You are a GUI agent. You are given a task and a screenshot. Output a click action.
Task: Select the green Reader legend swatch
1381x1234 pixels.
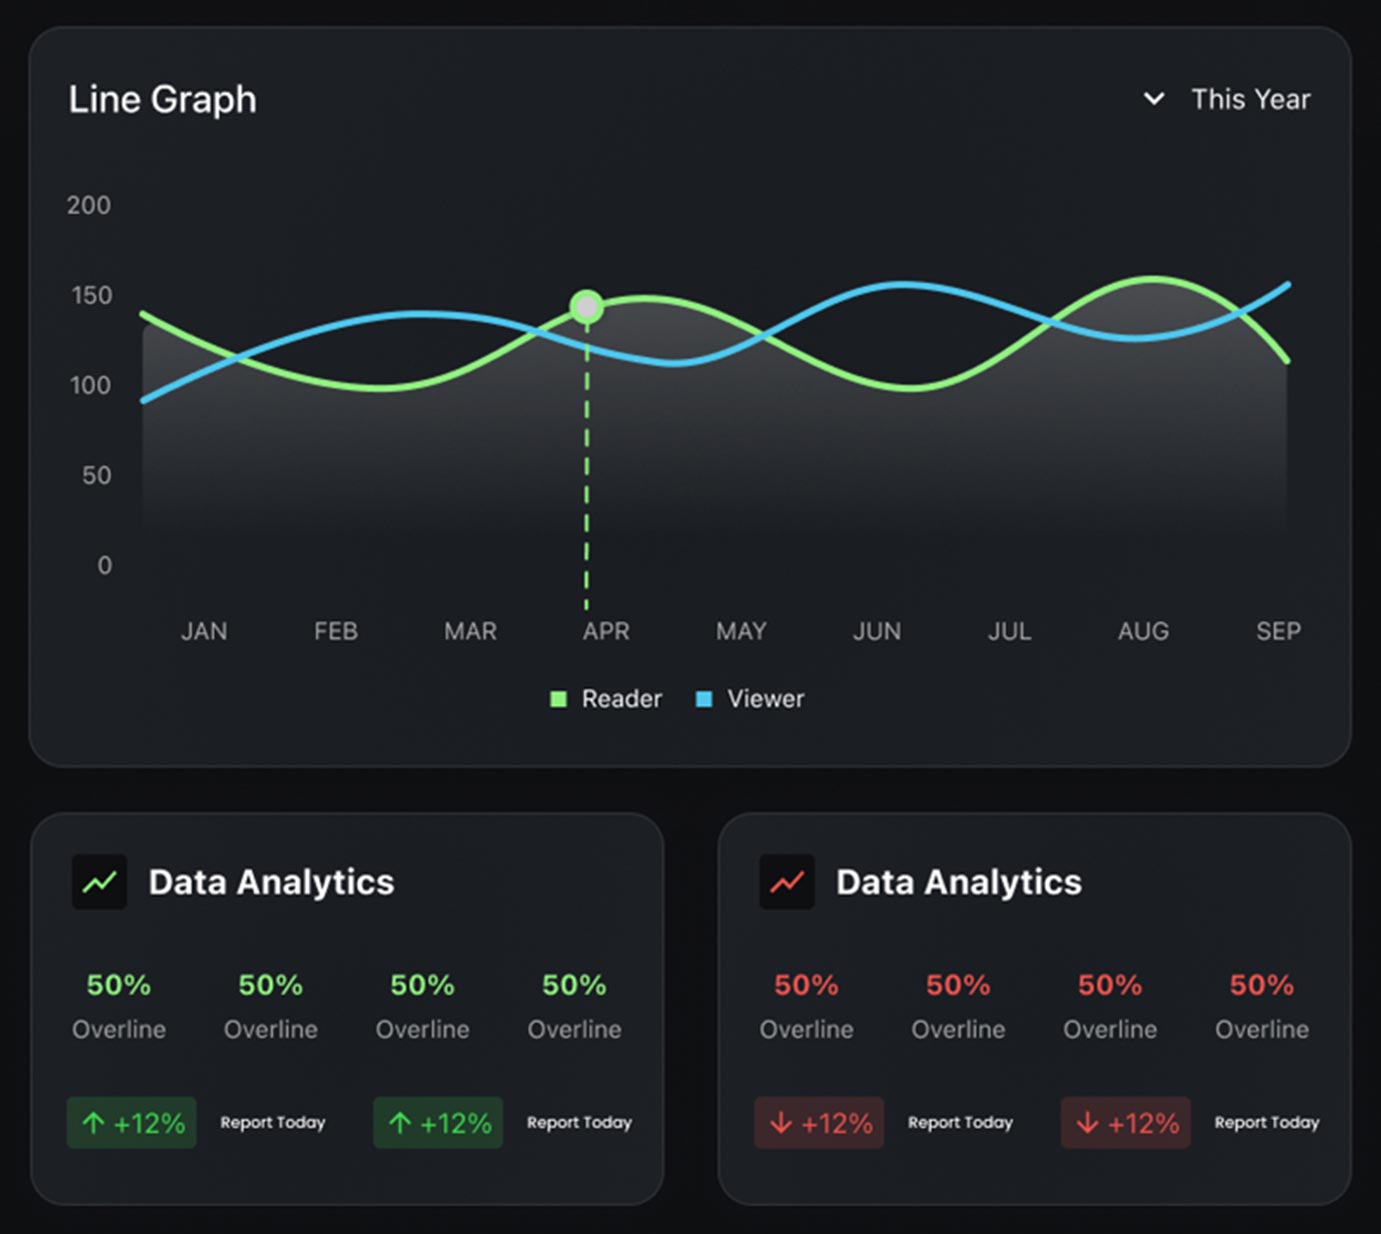[558, 698]
